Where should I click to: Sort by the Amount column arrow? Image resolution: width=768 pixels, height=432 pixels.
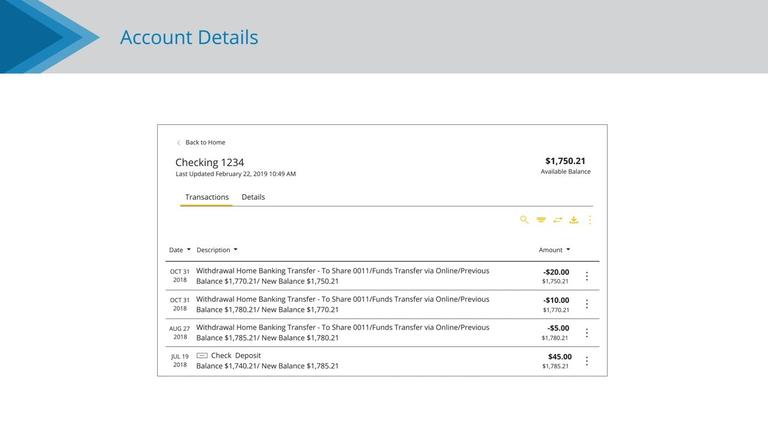(x=568, y=249)
